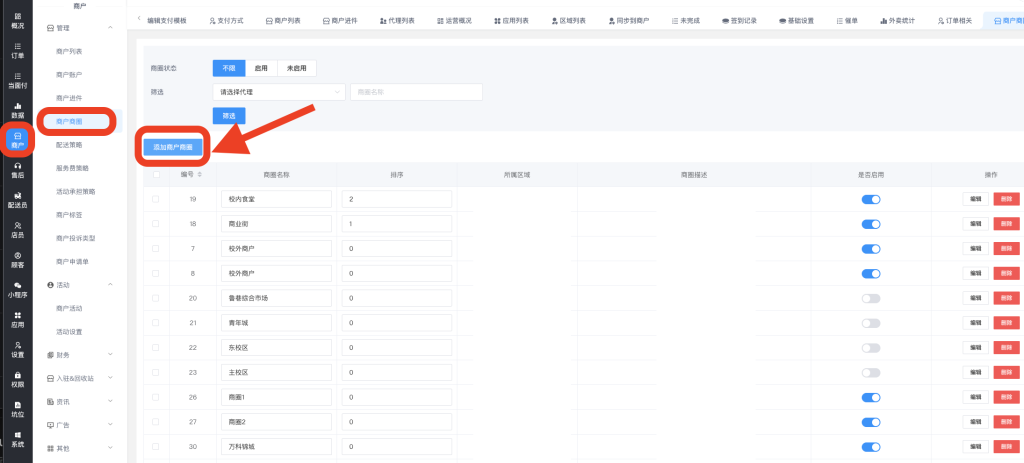The width and height of the screenshot is (1024, 463).
Task: Open the 概况 overview sidebar icon
Action: coord(16,21)
